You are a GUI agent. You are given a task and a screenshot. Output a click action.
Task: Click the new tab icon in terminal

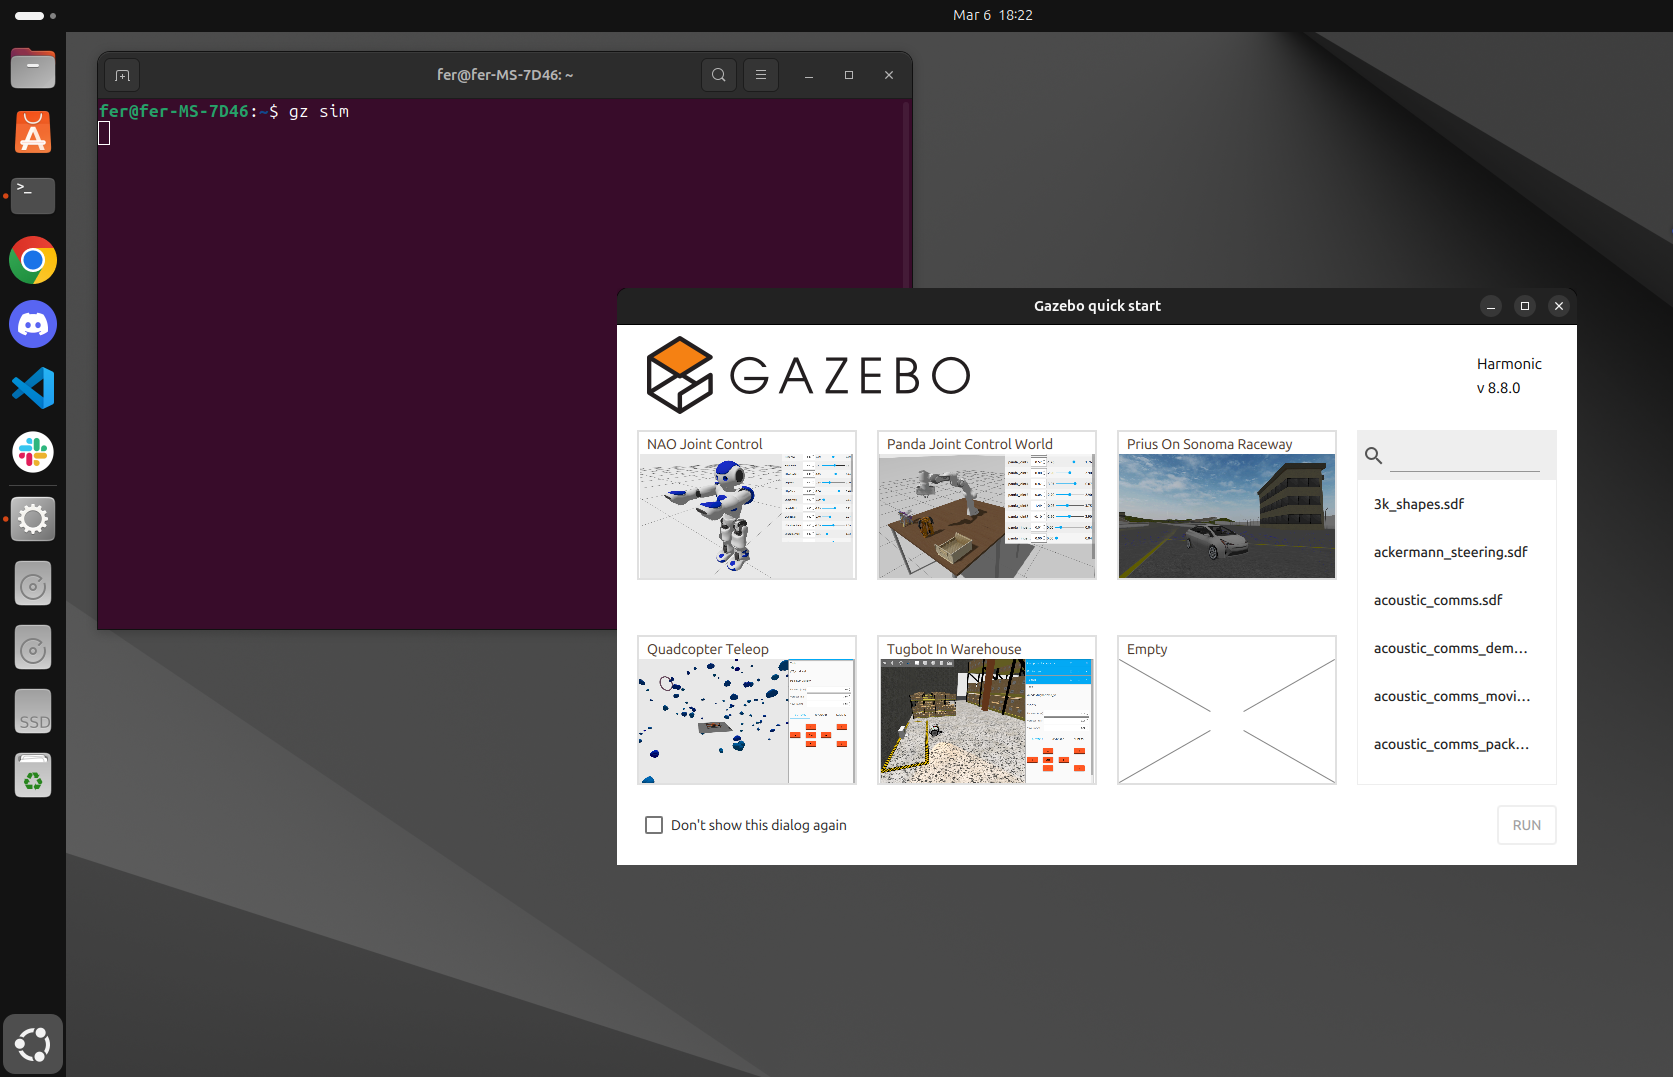(122, 75)
